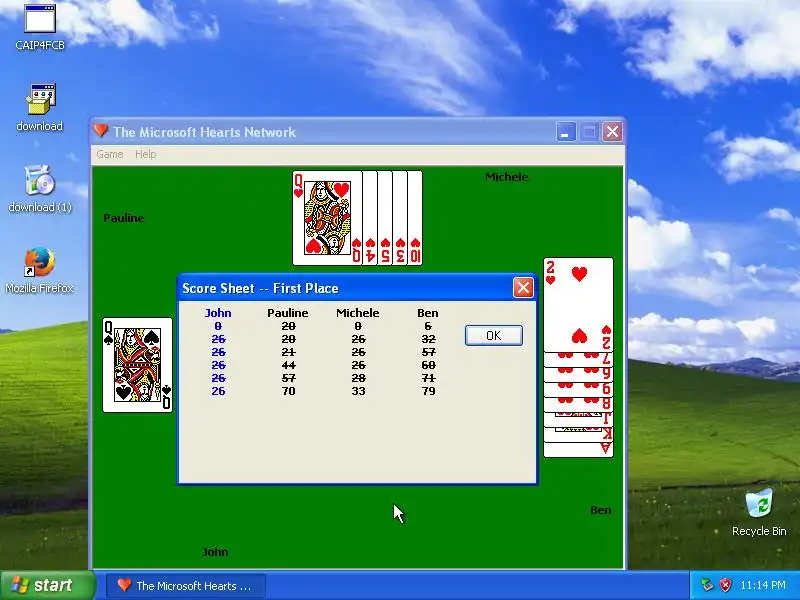This screenshot has width=800, height=600.
Task: Click the Pauline column header in score sheet
Action: click(x=288, y=313)
